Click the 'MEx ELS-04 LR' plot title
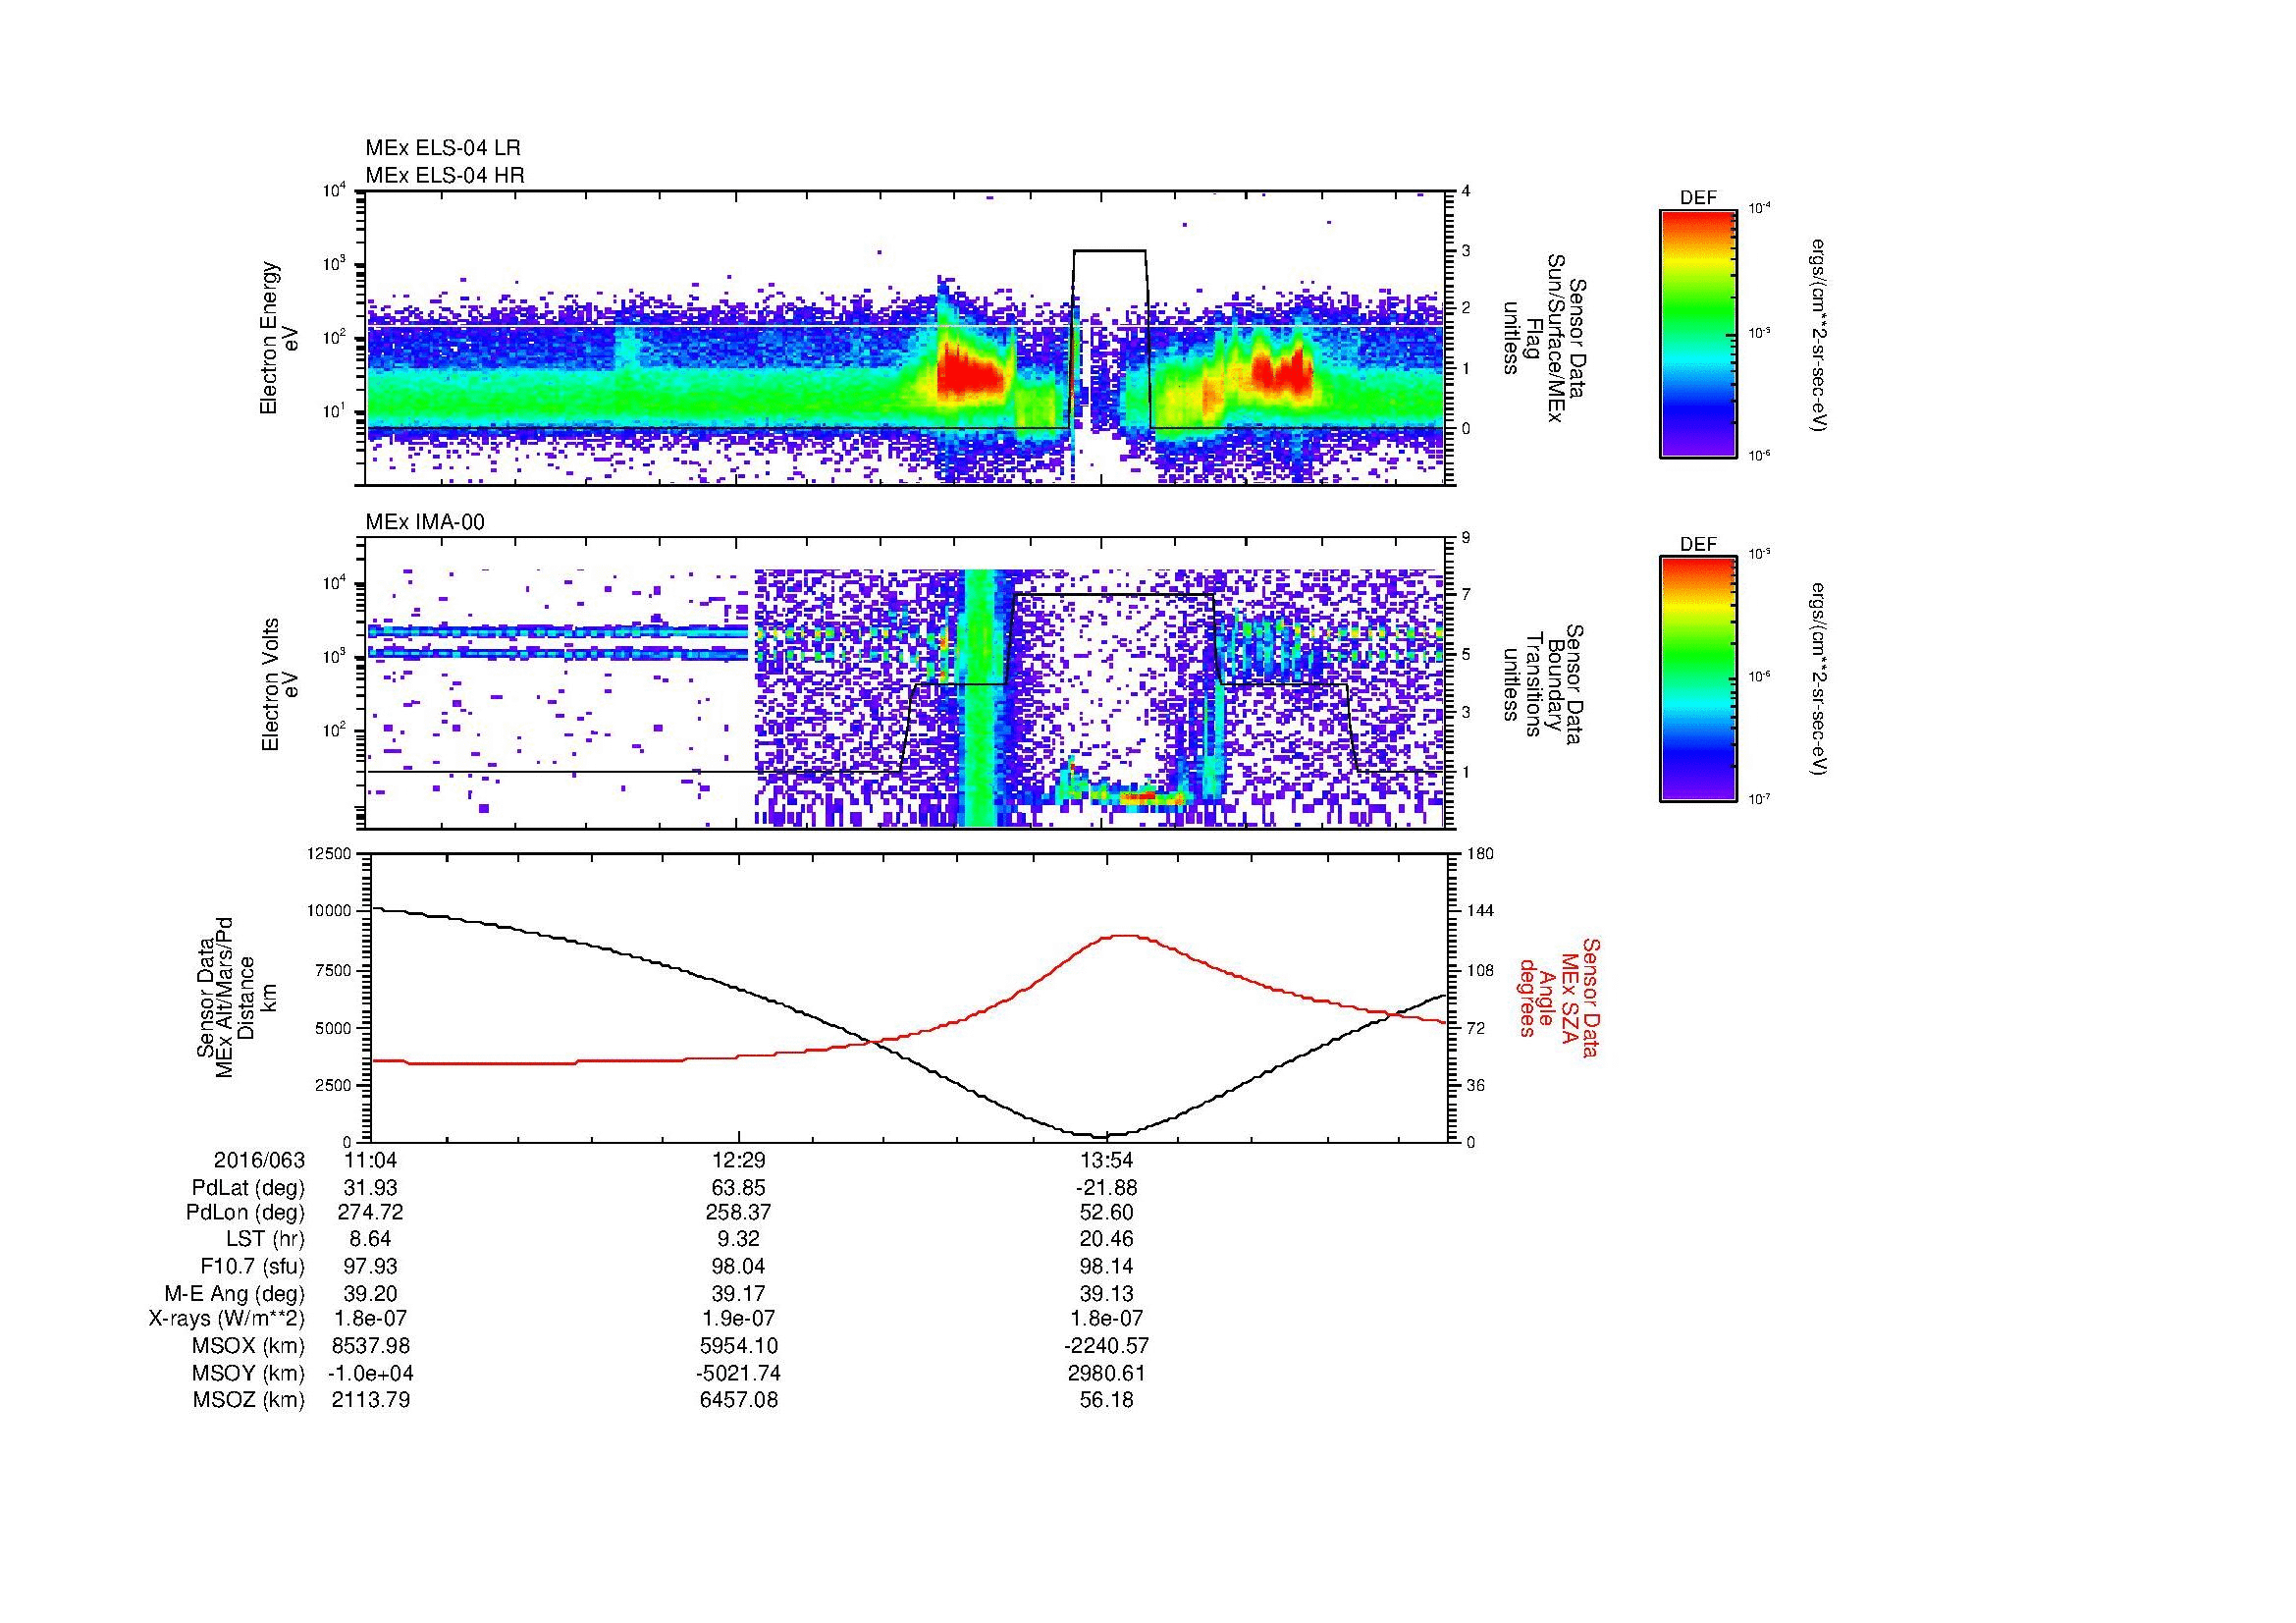Viewport: 2296px width, 1623px height. point(443,148)
